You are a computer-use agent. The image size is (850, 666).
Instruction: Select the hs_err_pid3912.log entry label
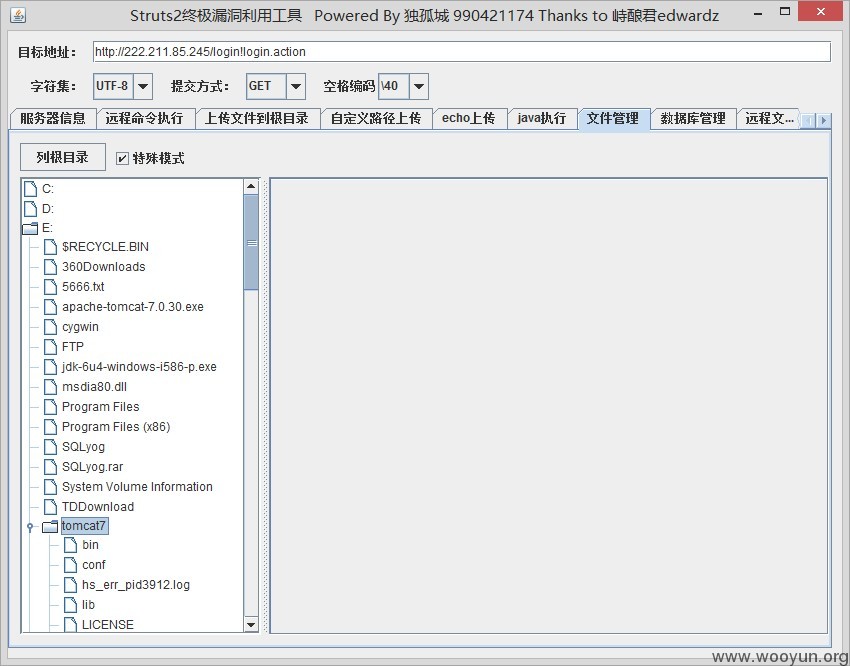(x=136, y=585)
